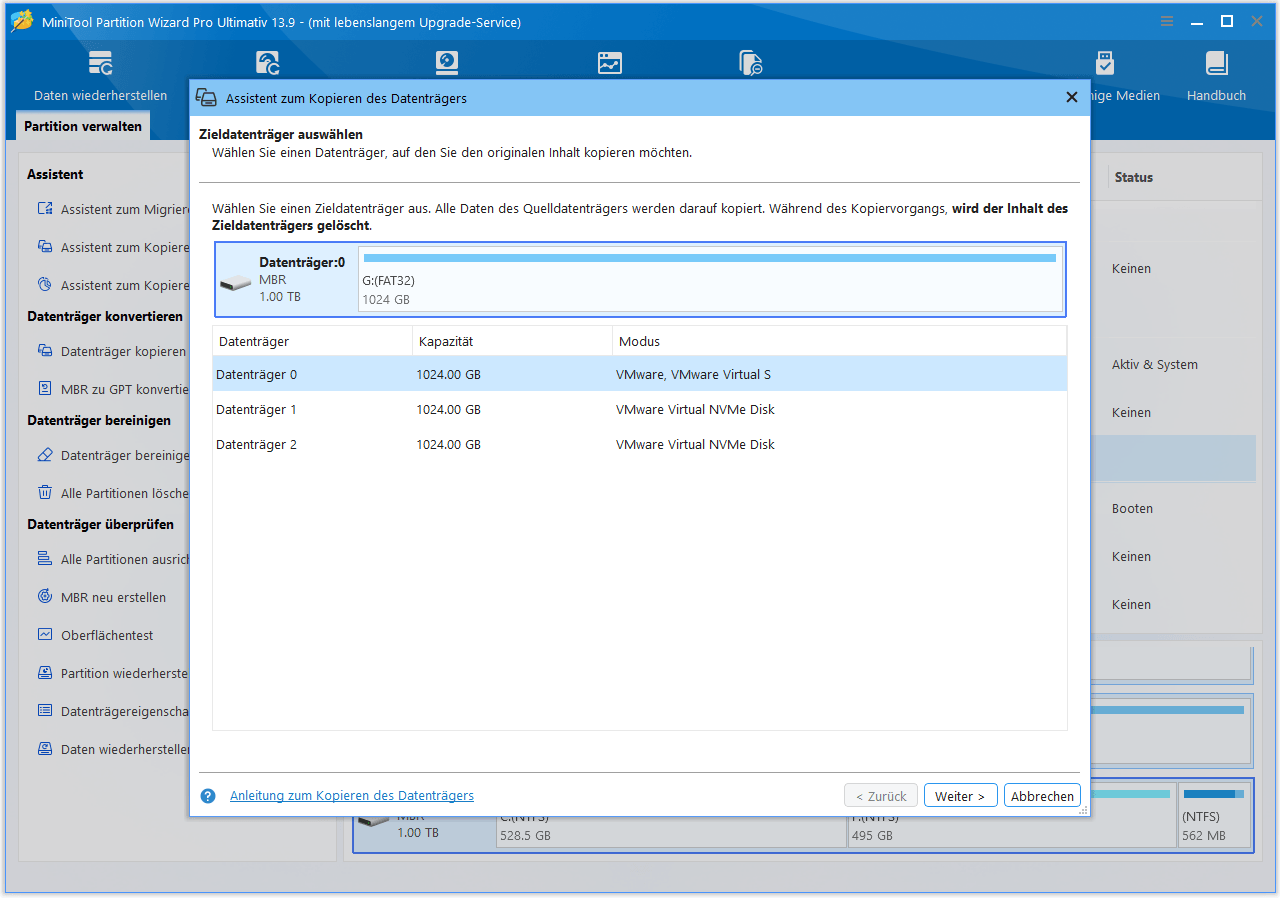Image resolution: width=1280 pixels, height=898 pixels.
Task: Click the Partition wiederherstellen sidebar icon
Action: tap(44, 673)
